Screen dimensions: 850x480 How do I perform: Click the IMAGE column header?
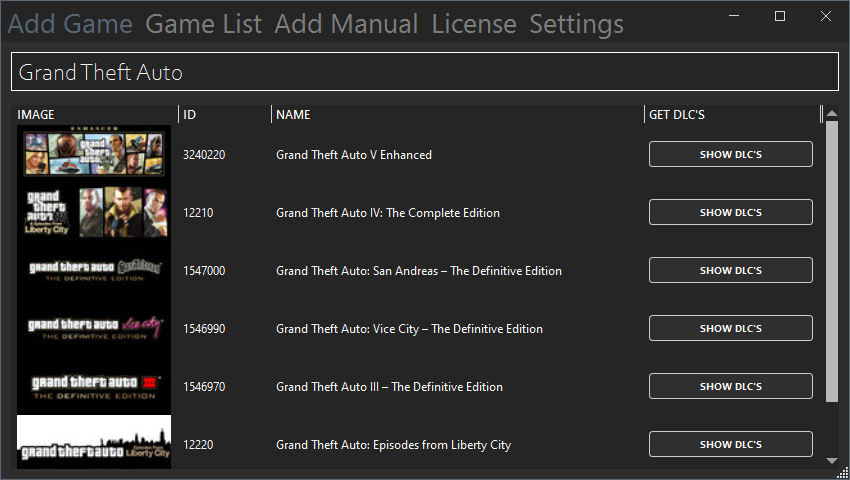[x=36, y=115]
